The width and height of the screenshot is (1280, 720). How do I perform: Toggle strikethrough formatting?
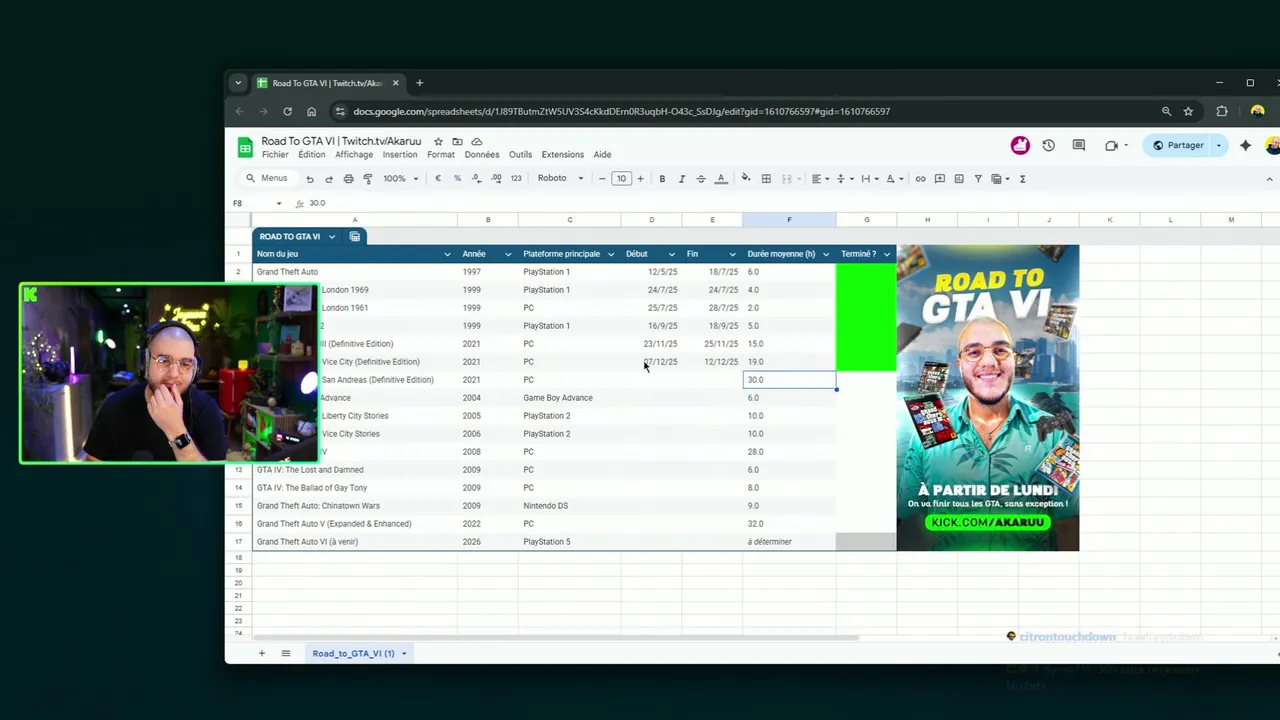(701, 179)
